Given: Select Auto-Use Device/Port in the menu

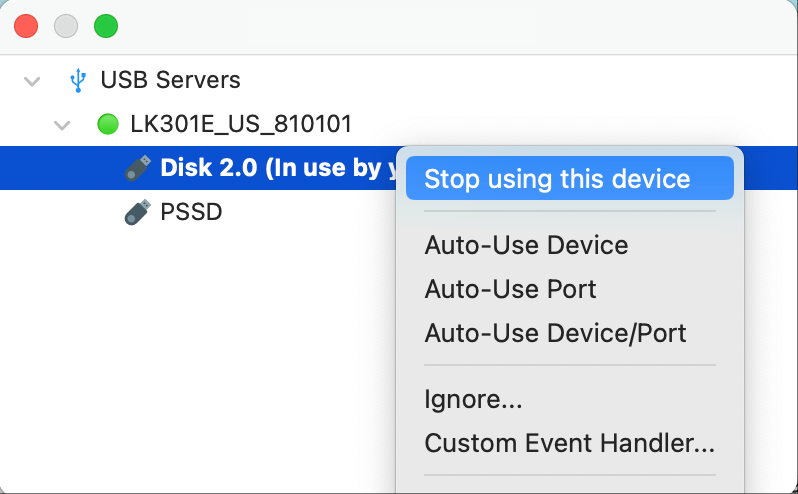Looking at the screenshot, I should 555,333.
